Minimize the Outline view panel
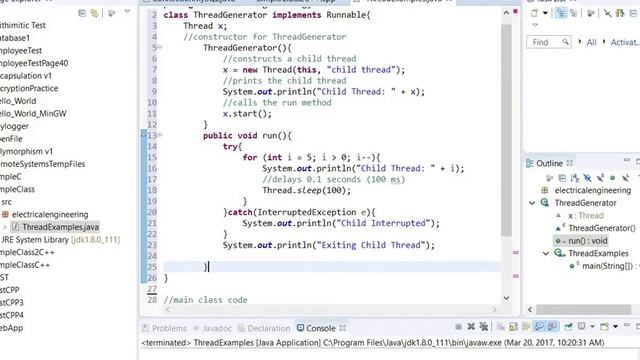The height and width of the screenshot is (360, 640). click(x=627, y=160)
